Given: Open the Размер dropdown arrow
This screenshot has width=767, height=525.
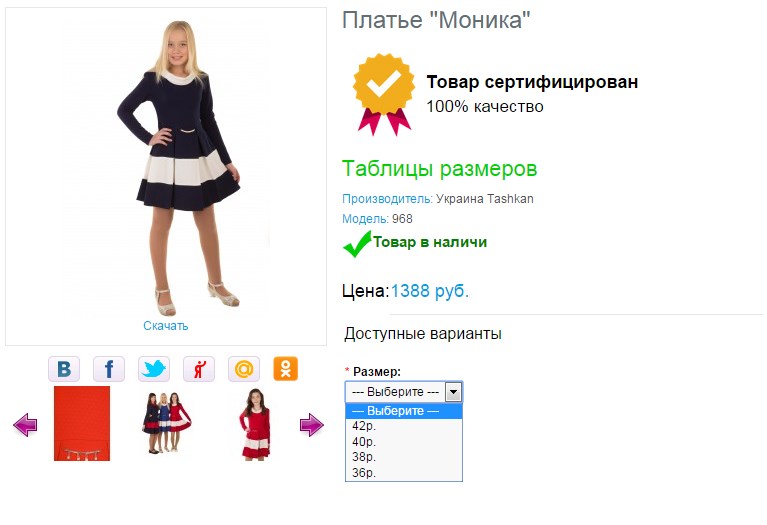Looking at the screenshot, I should (x=453, y=391).
